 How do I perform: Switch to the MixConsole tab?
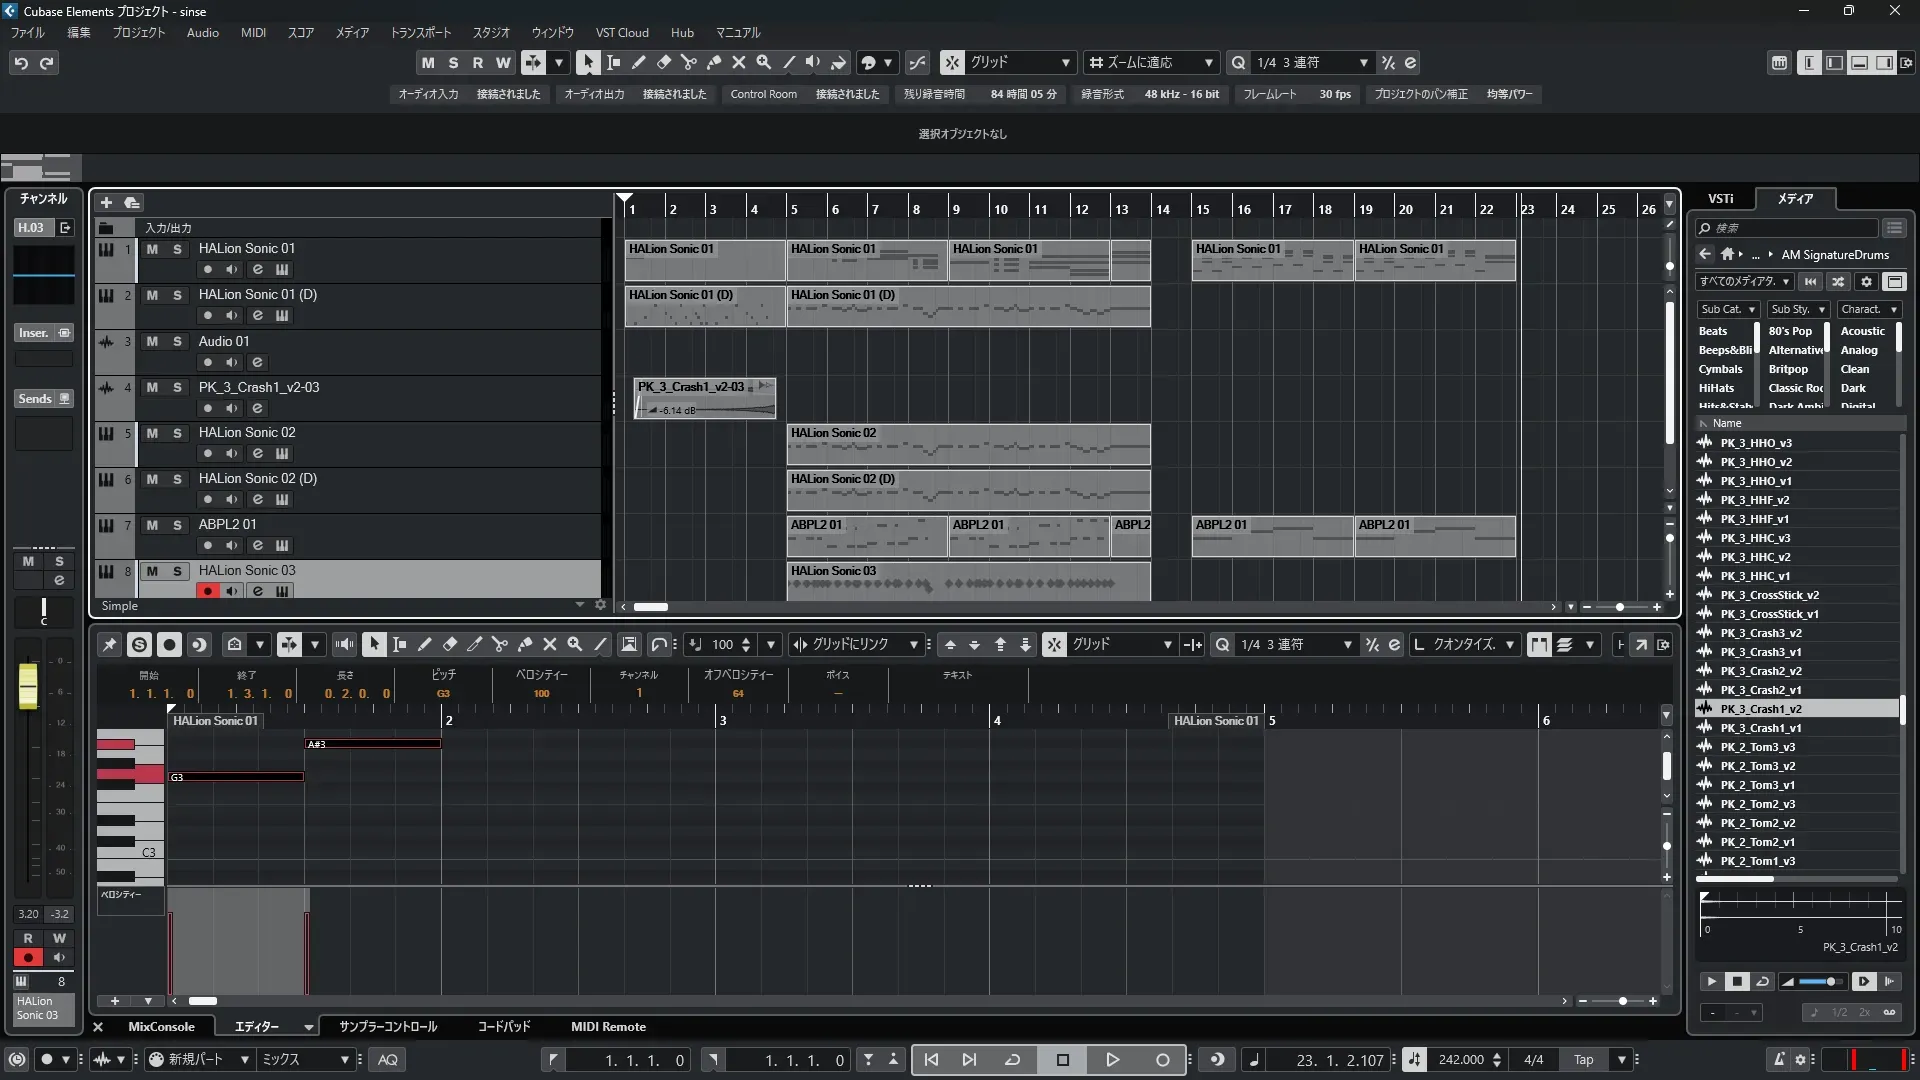[160, 1027]
